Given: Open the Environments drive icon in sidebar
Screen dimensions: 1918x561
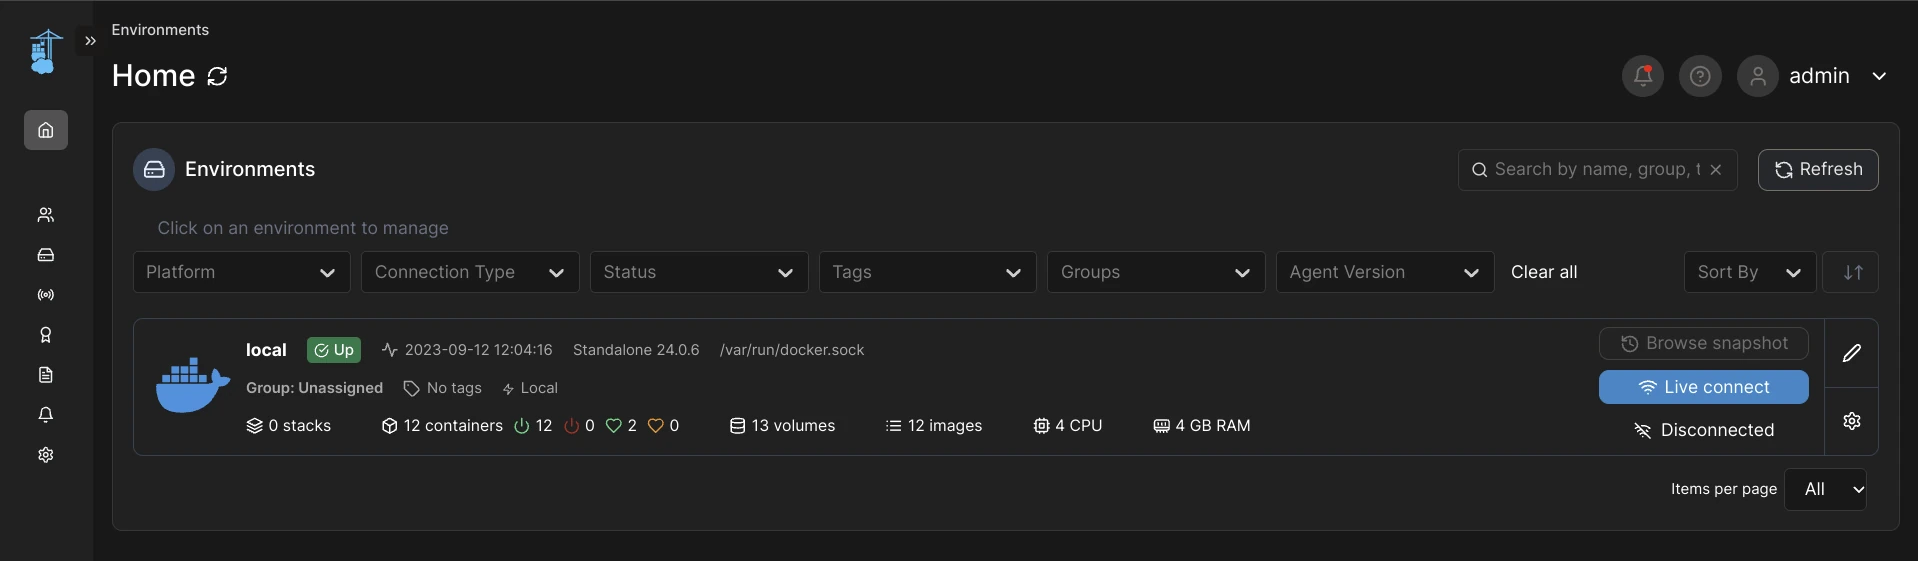Looking at the screenshot, I should coord(46,255).
